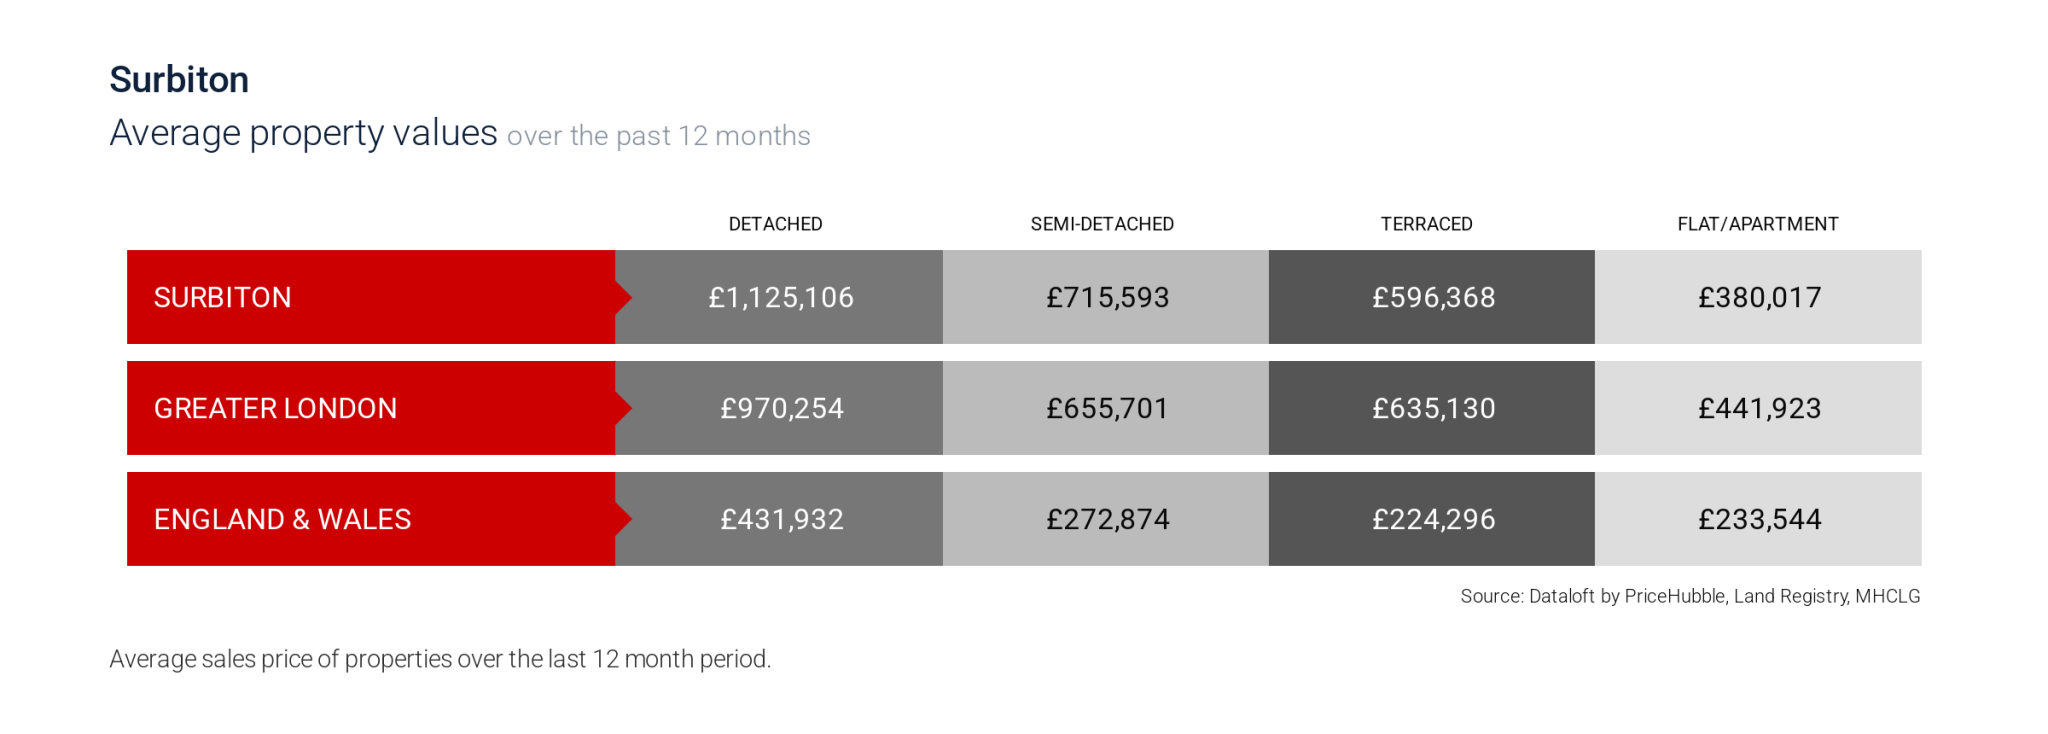Click the SEMI-DETACHED column header
The width and height of the screenshot is (2048, 734).
coord(1102,224)
